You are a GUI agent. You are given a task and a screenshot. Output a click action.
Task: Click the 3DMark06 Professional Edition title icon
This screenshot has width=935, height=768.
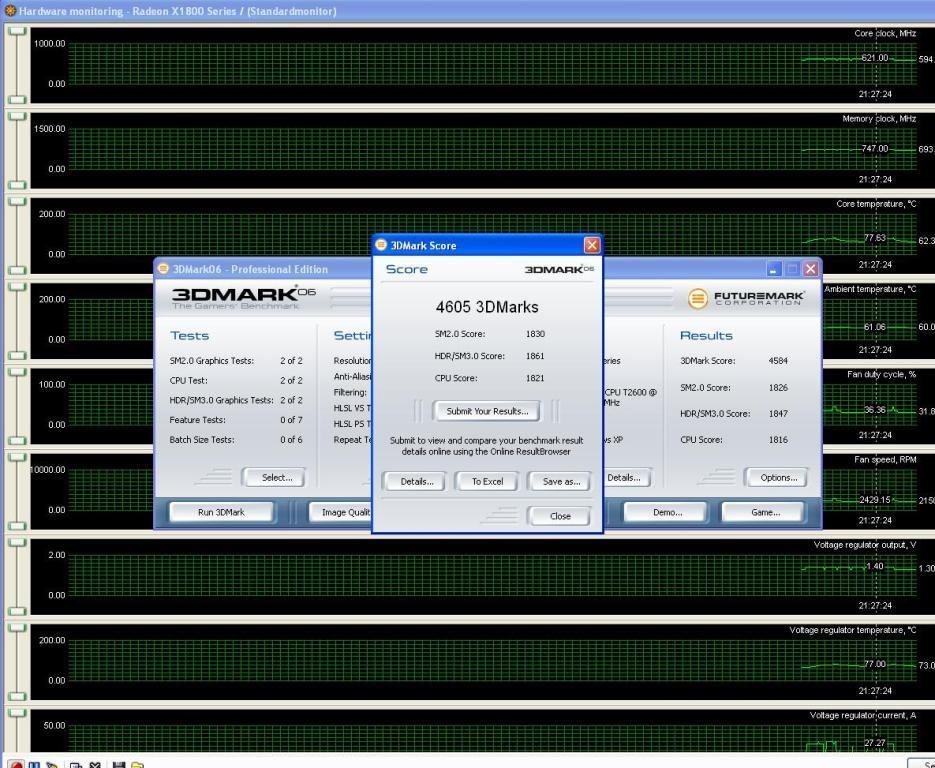tap(163, 268)
